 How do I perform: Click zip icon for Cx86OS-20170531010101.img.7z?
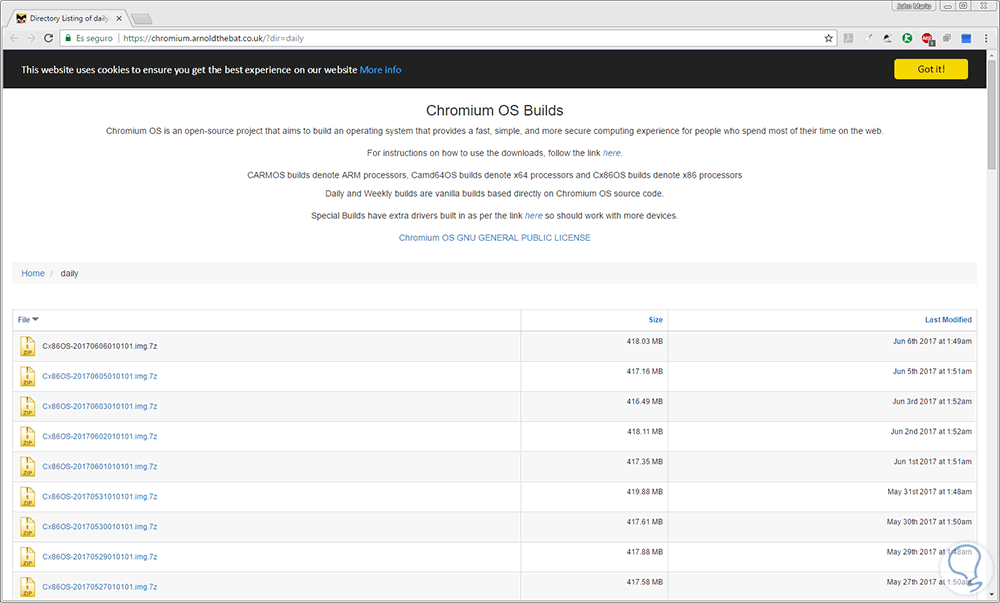pos(27,497)
